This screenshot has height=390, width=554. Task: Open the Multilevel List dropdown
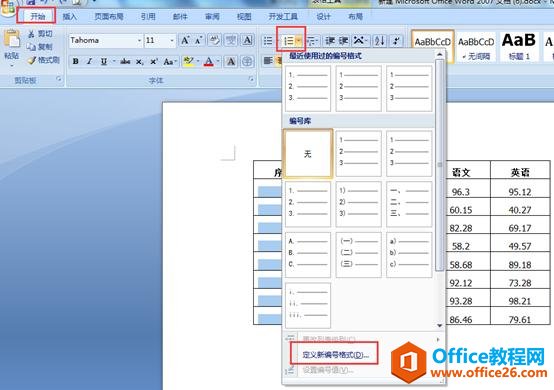click(x=312, y=41)
